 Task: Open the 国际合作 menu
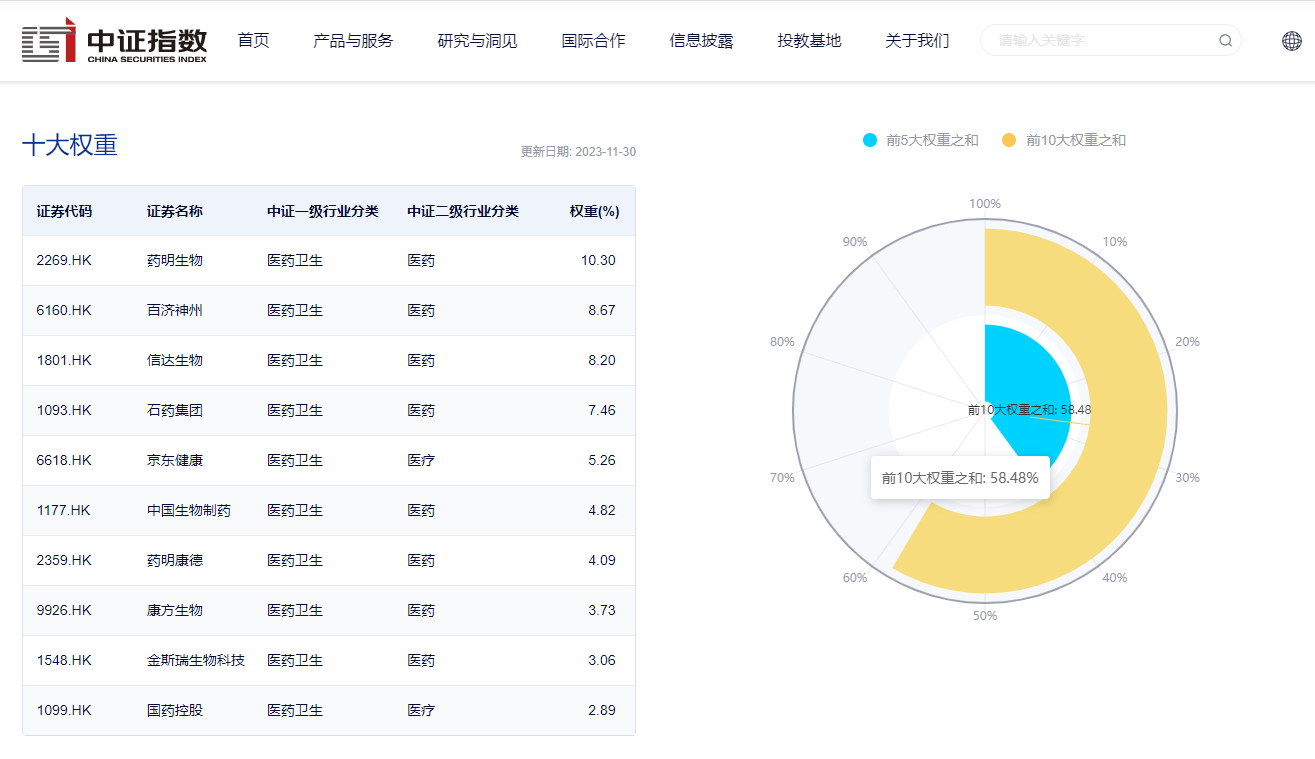click(x=593, y=41)
